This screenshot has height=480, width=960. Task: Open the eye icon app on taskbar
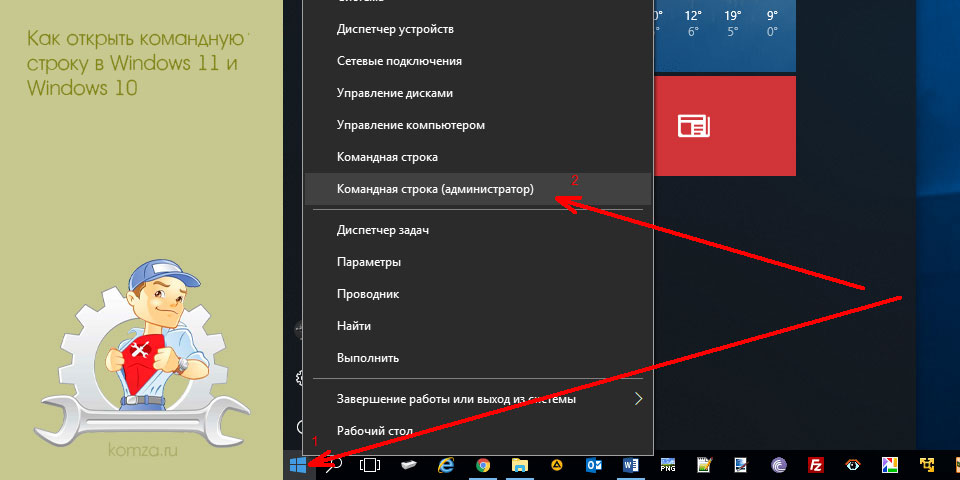click(852, 465)
